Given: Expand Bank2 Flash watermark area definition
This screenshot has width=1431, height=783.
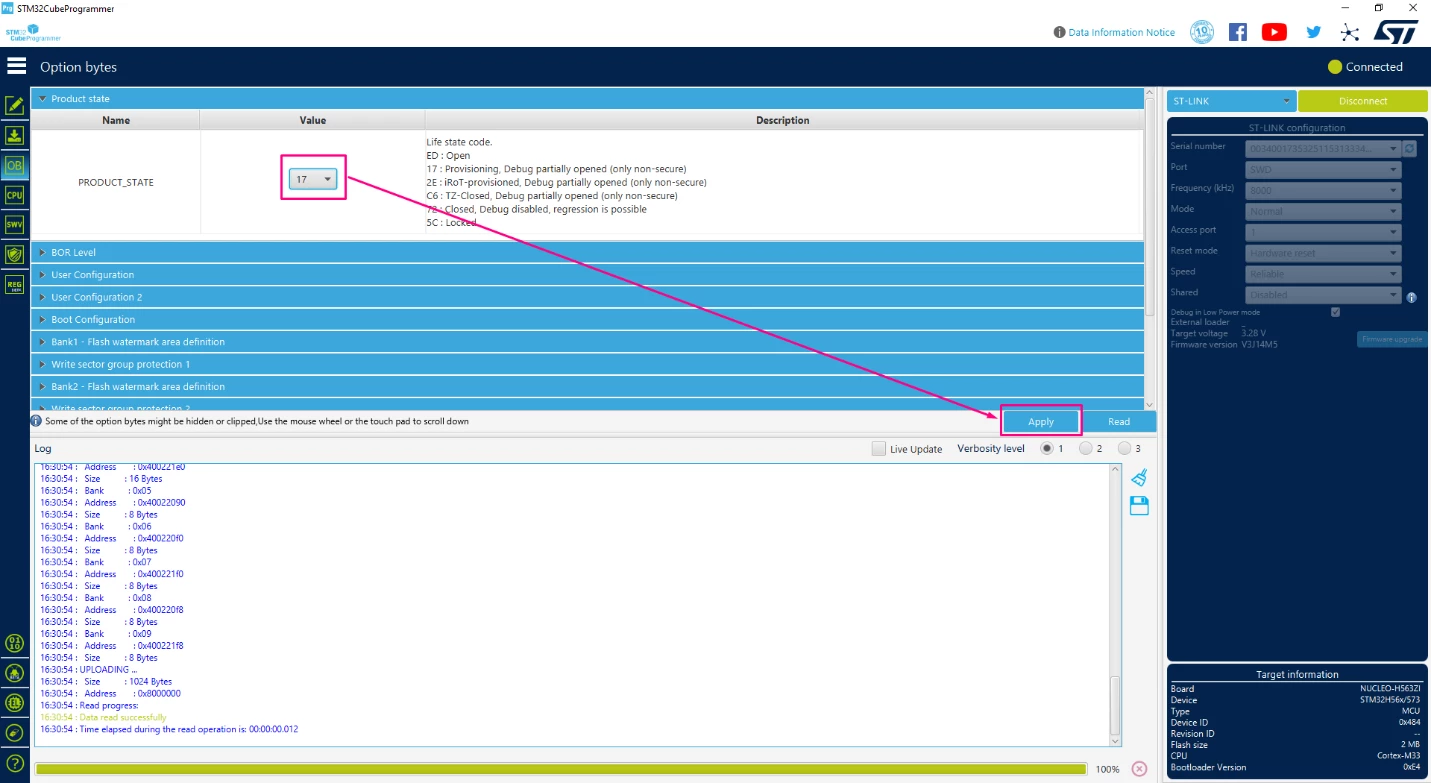Looking at the screenshot, I should click(587, 386).
